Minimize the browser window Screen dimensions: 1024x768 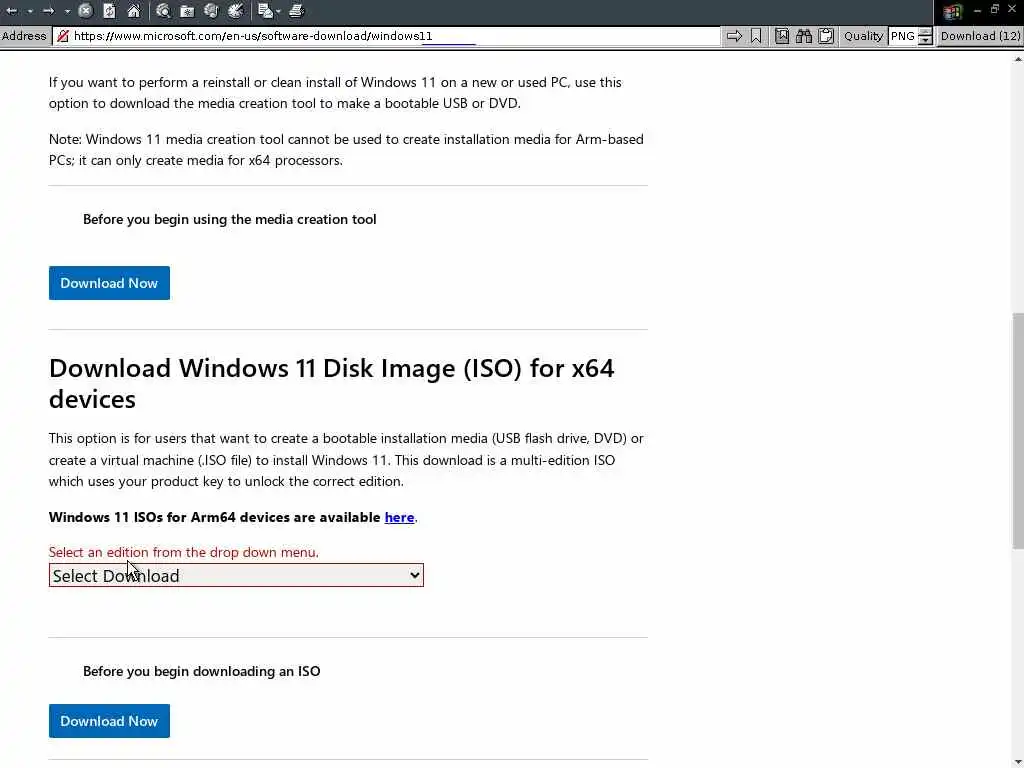[x=978, y=10]
